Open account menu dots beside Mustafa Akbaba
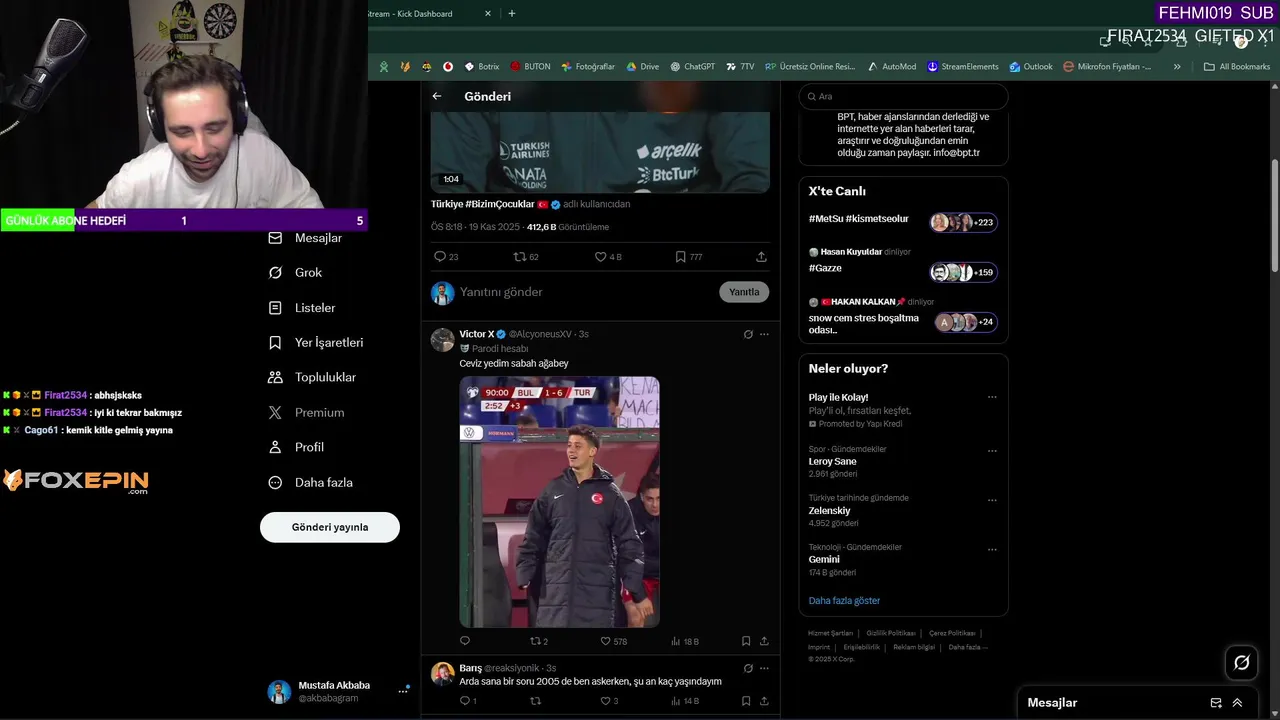This screenshot has height=720, width=1280. (x=403, y=690)
